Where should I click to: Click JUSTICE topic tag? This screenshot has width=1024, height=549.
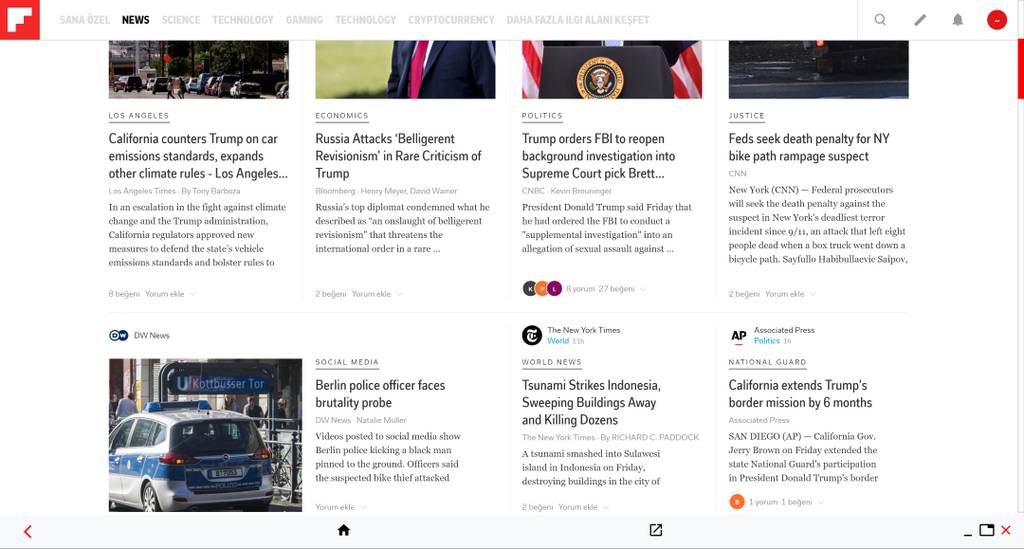[746, 116]
